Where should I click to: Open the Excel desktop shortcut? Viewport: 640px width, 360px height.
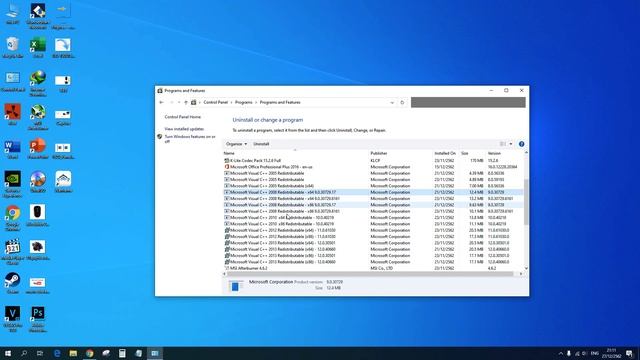38,47
